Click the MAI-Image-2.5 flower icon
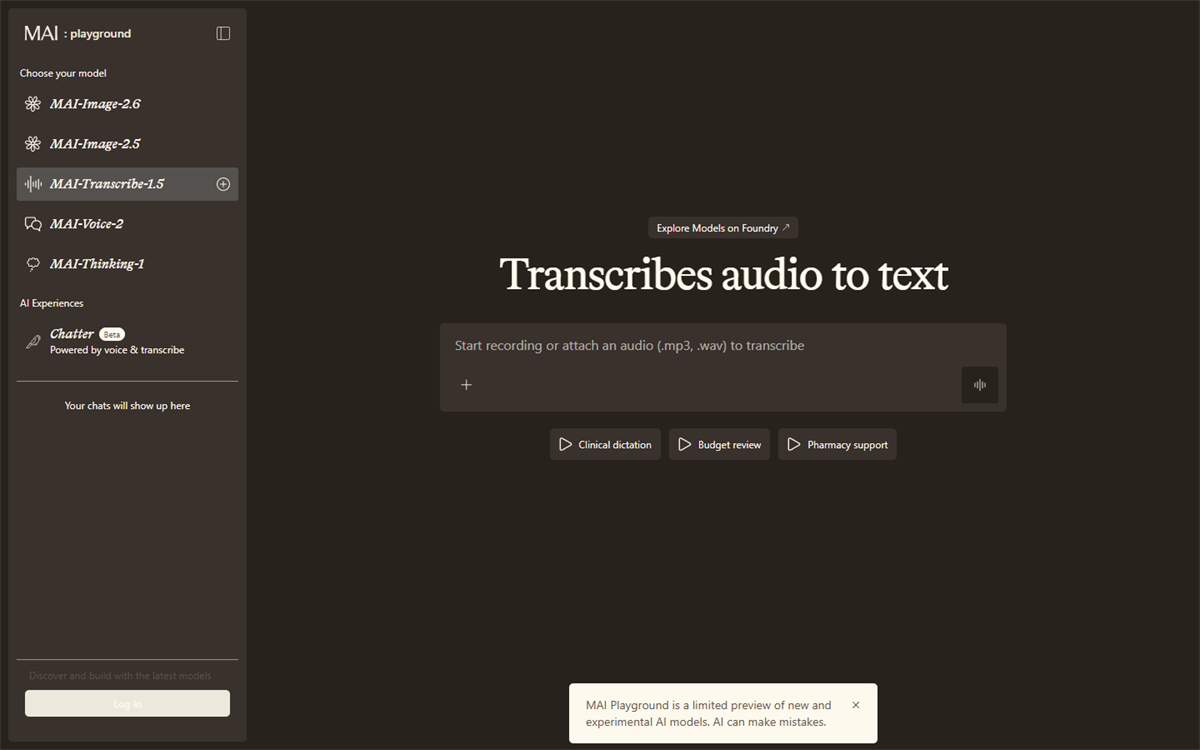 pyautogui.click(x=33, y=144)
